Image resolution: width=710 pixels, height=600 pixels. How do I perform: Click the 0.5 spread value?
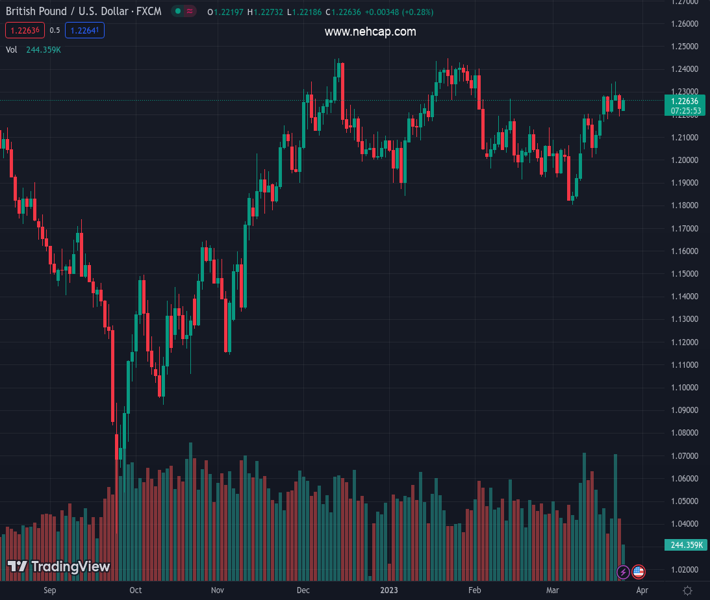(55, 31)
